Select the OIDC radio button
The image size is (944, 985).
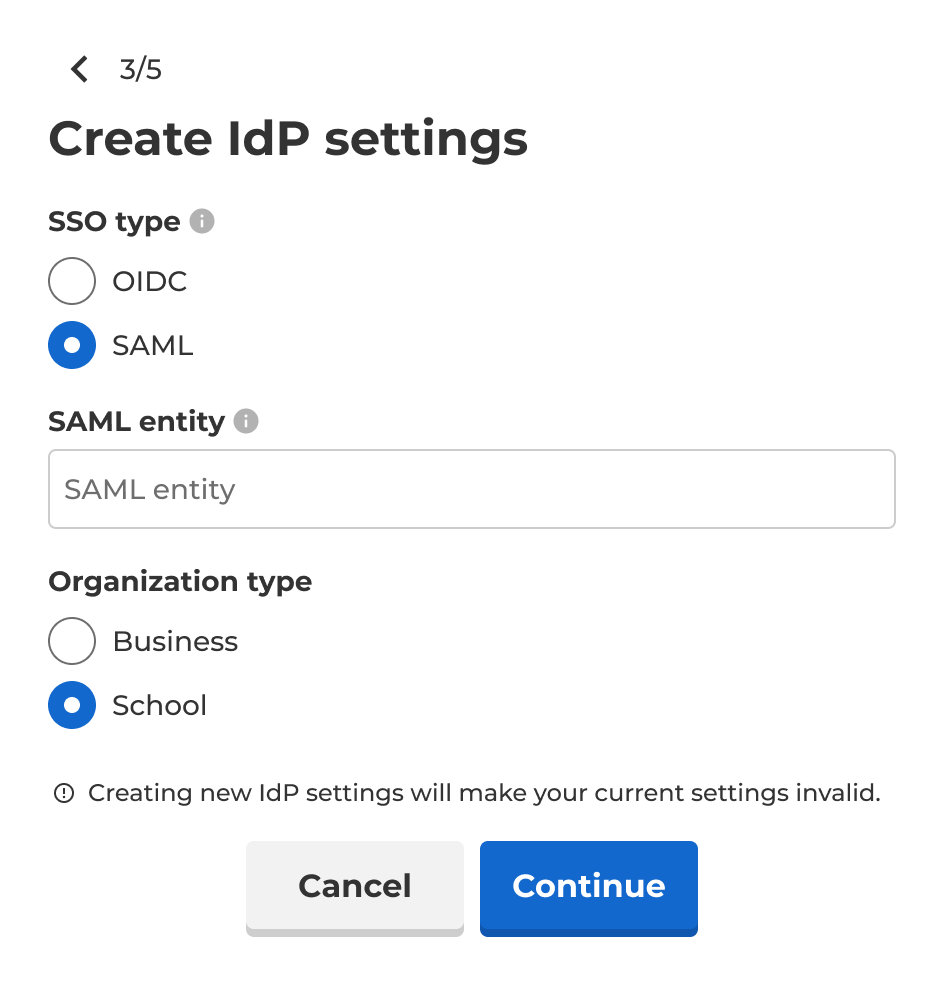pyautogui.click(x=72, y=281)
